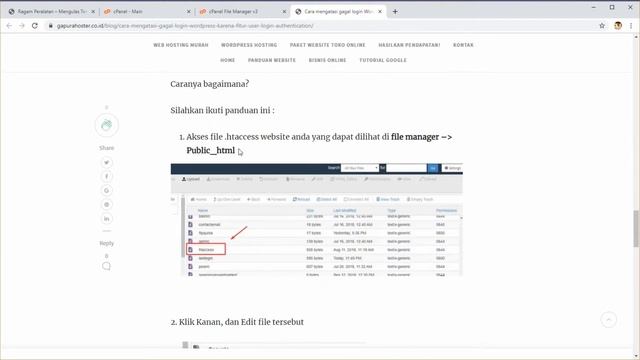Click the Reply label in the sidebar

(107, 243)
